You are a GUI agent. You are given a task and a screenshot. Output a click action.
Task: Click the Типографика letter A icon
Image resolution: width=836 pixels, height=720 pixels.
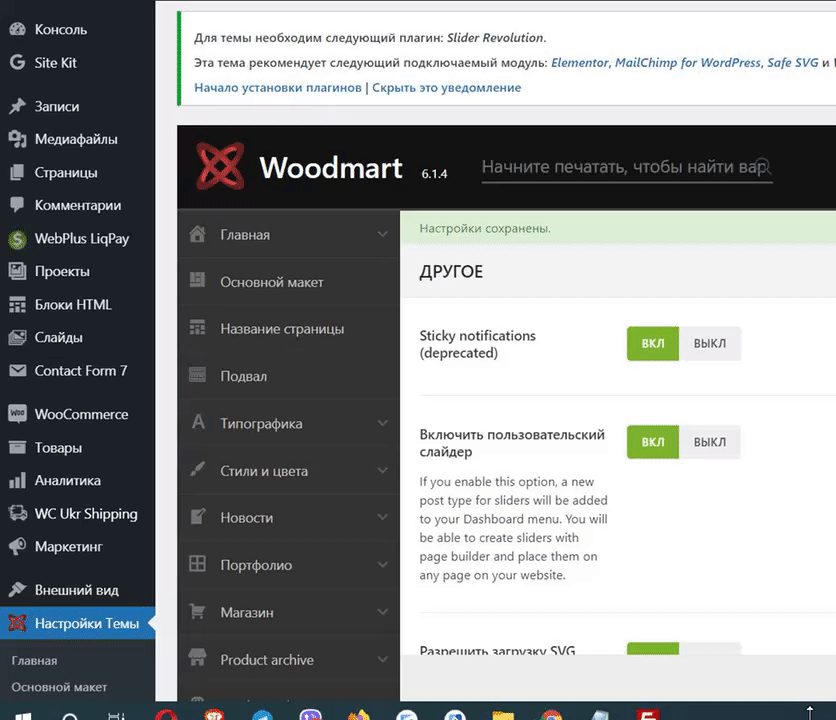click(x=198, y=422)
